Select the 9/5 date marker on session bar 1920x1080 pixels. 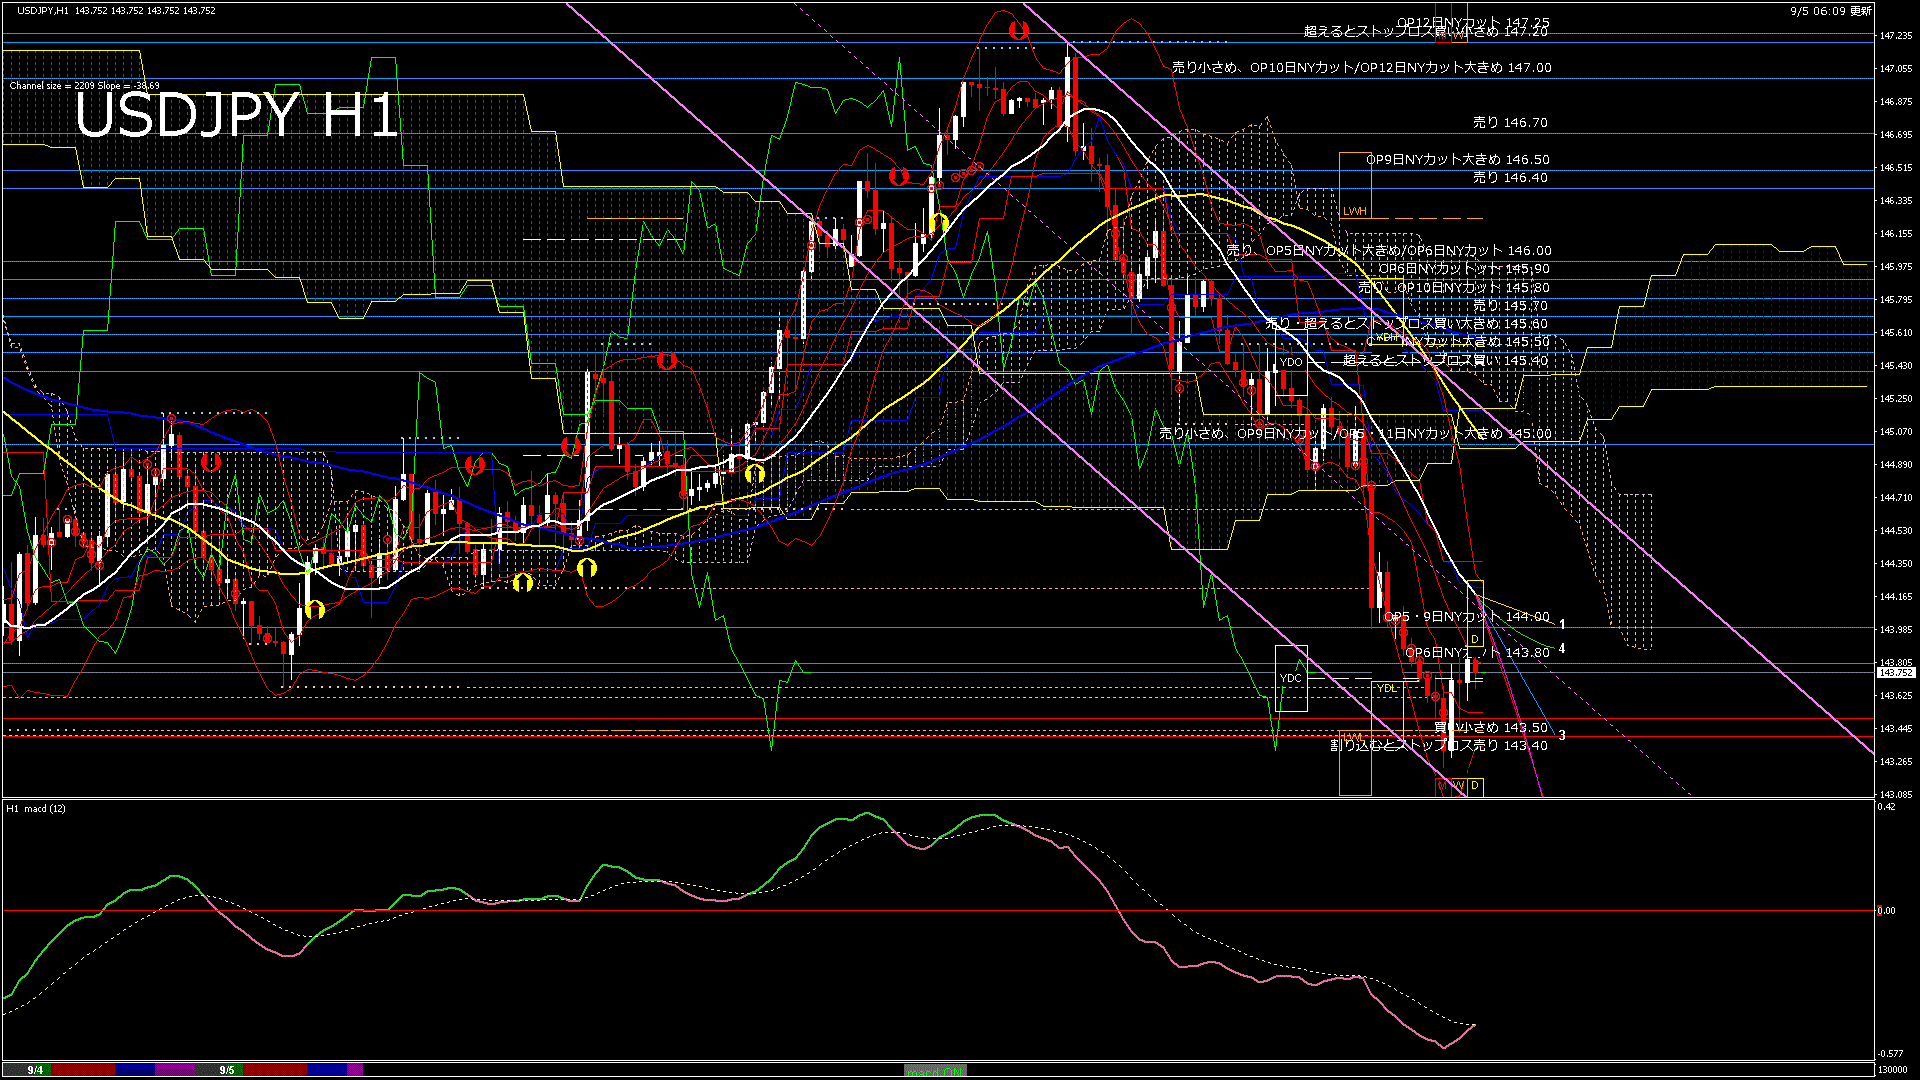click(x=227, y=1070)
